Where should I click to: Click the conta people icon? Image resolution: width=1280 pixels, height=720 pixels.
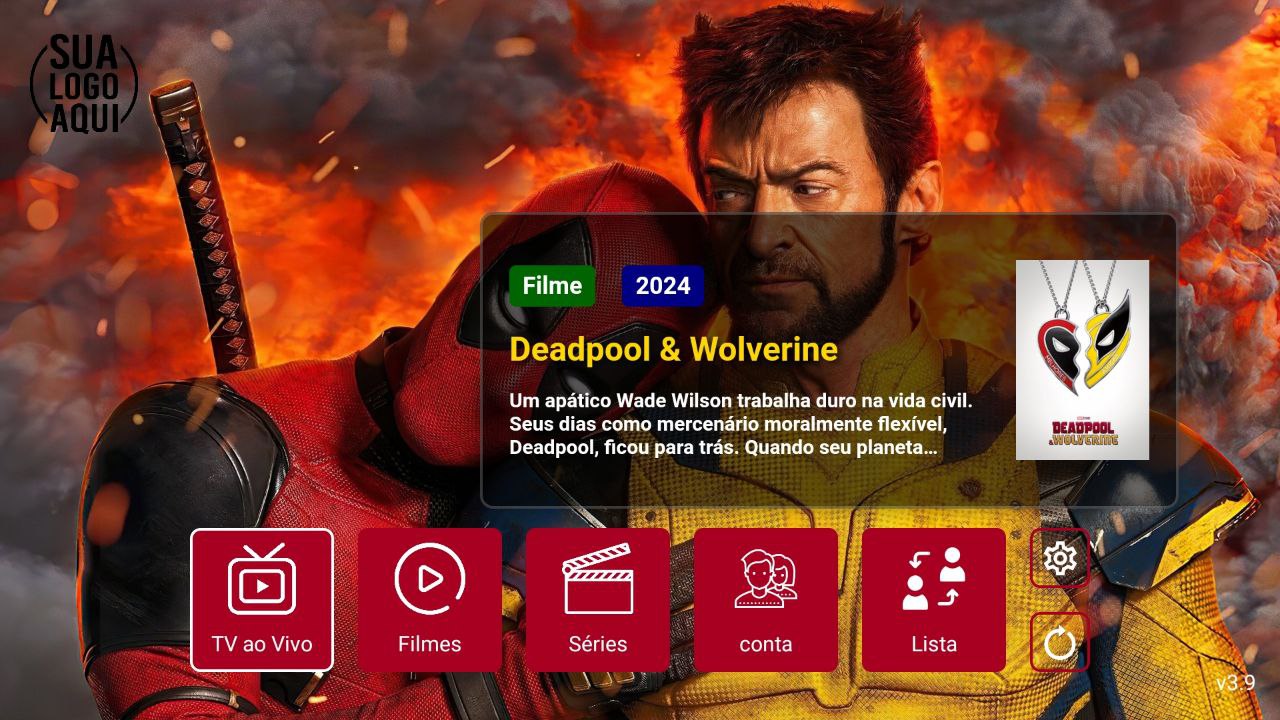tap(765, 579)
